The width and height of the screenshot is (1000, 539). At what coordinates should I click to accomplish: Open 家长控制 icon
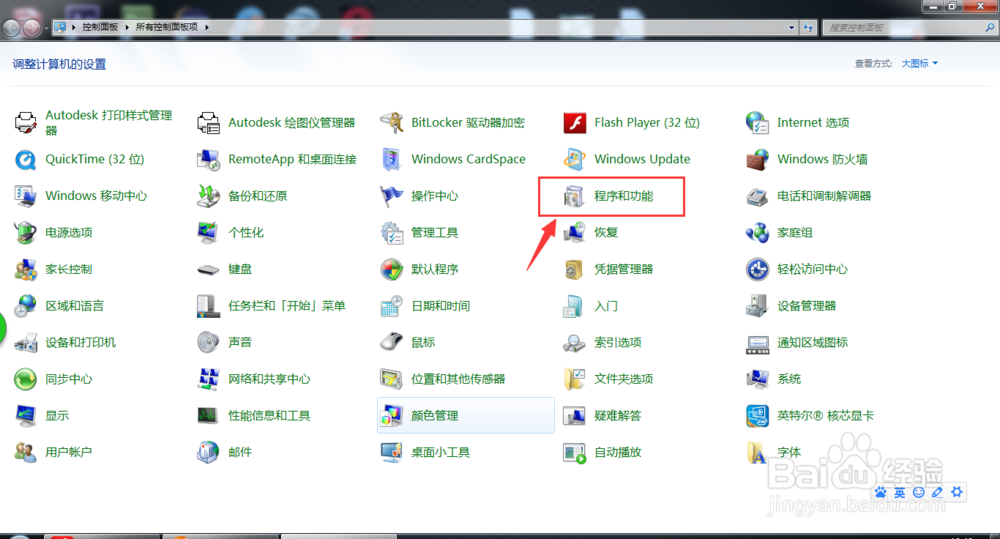coord(26,269)
